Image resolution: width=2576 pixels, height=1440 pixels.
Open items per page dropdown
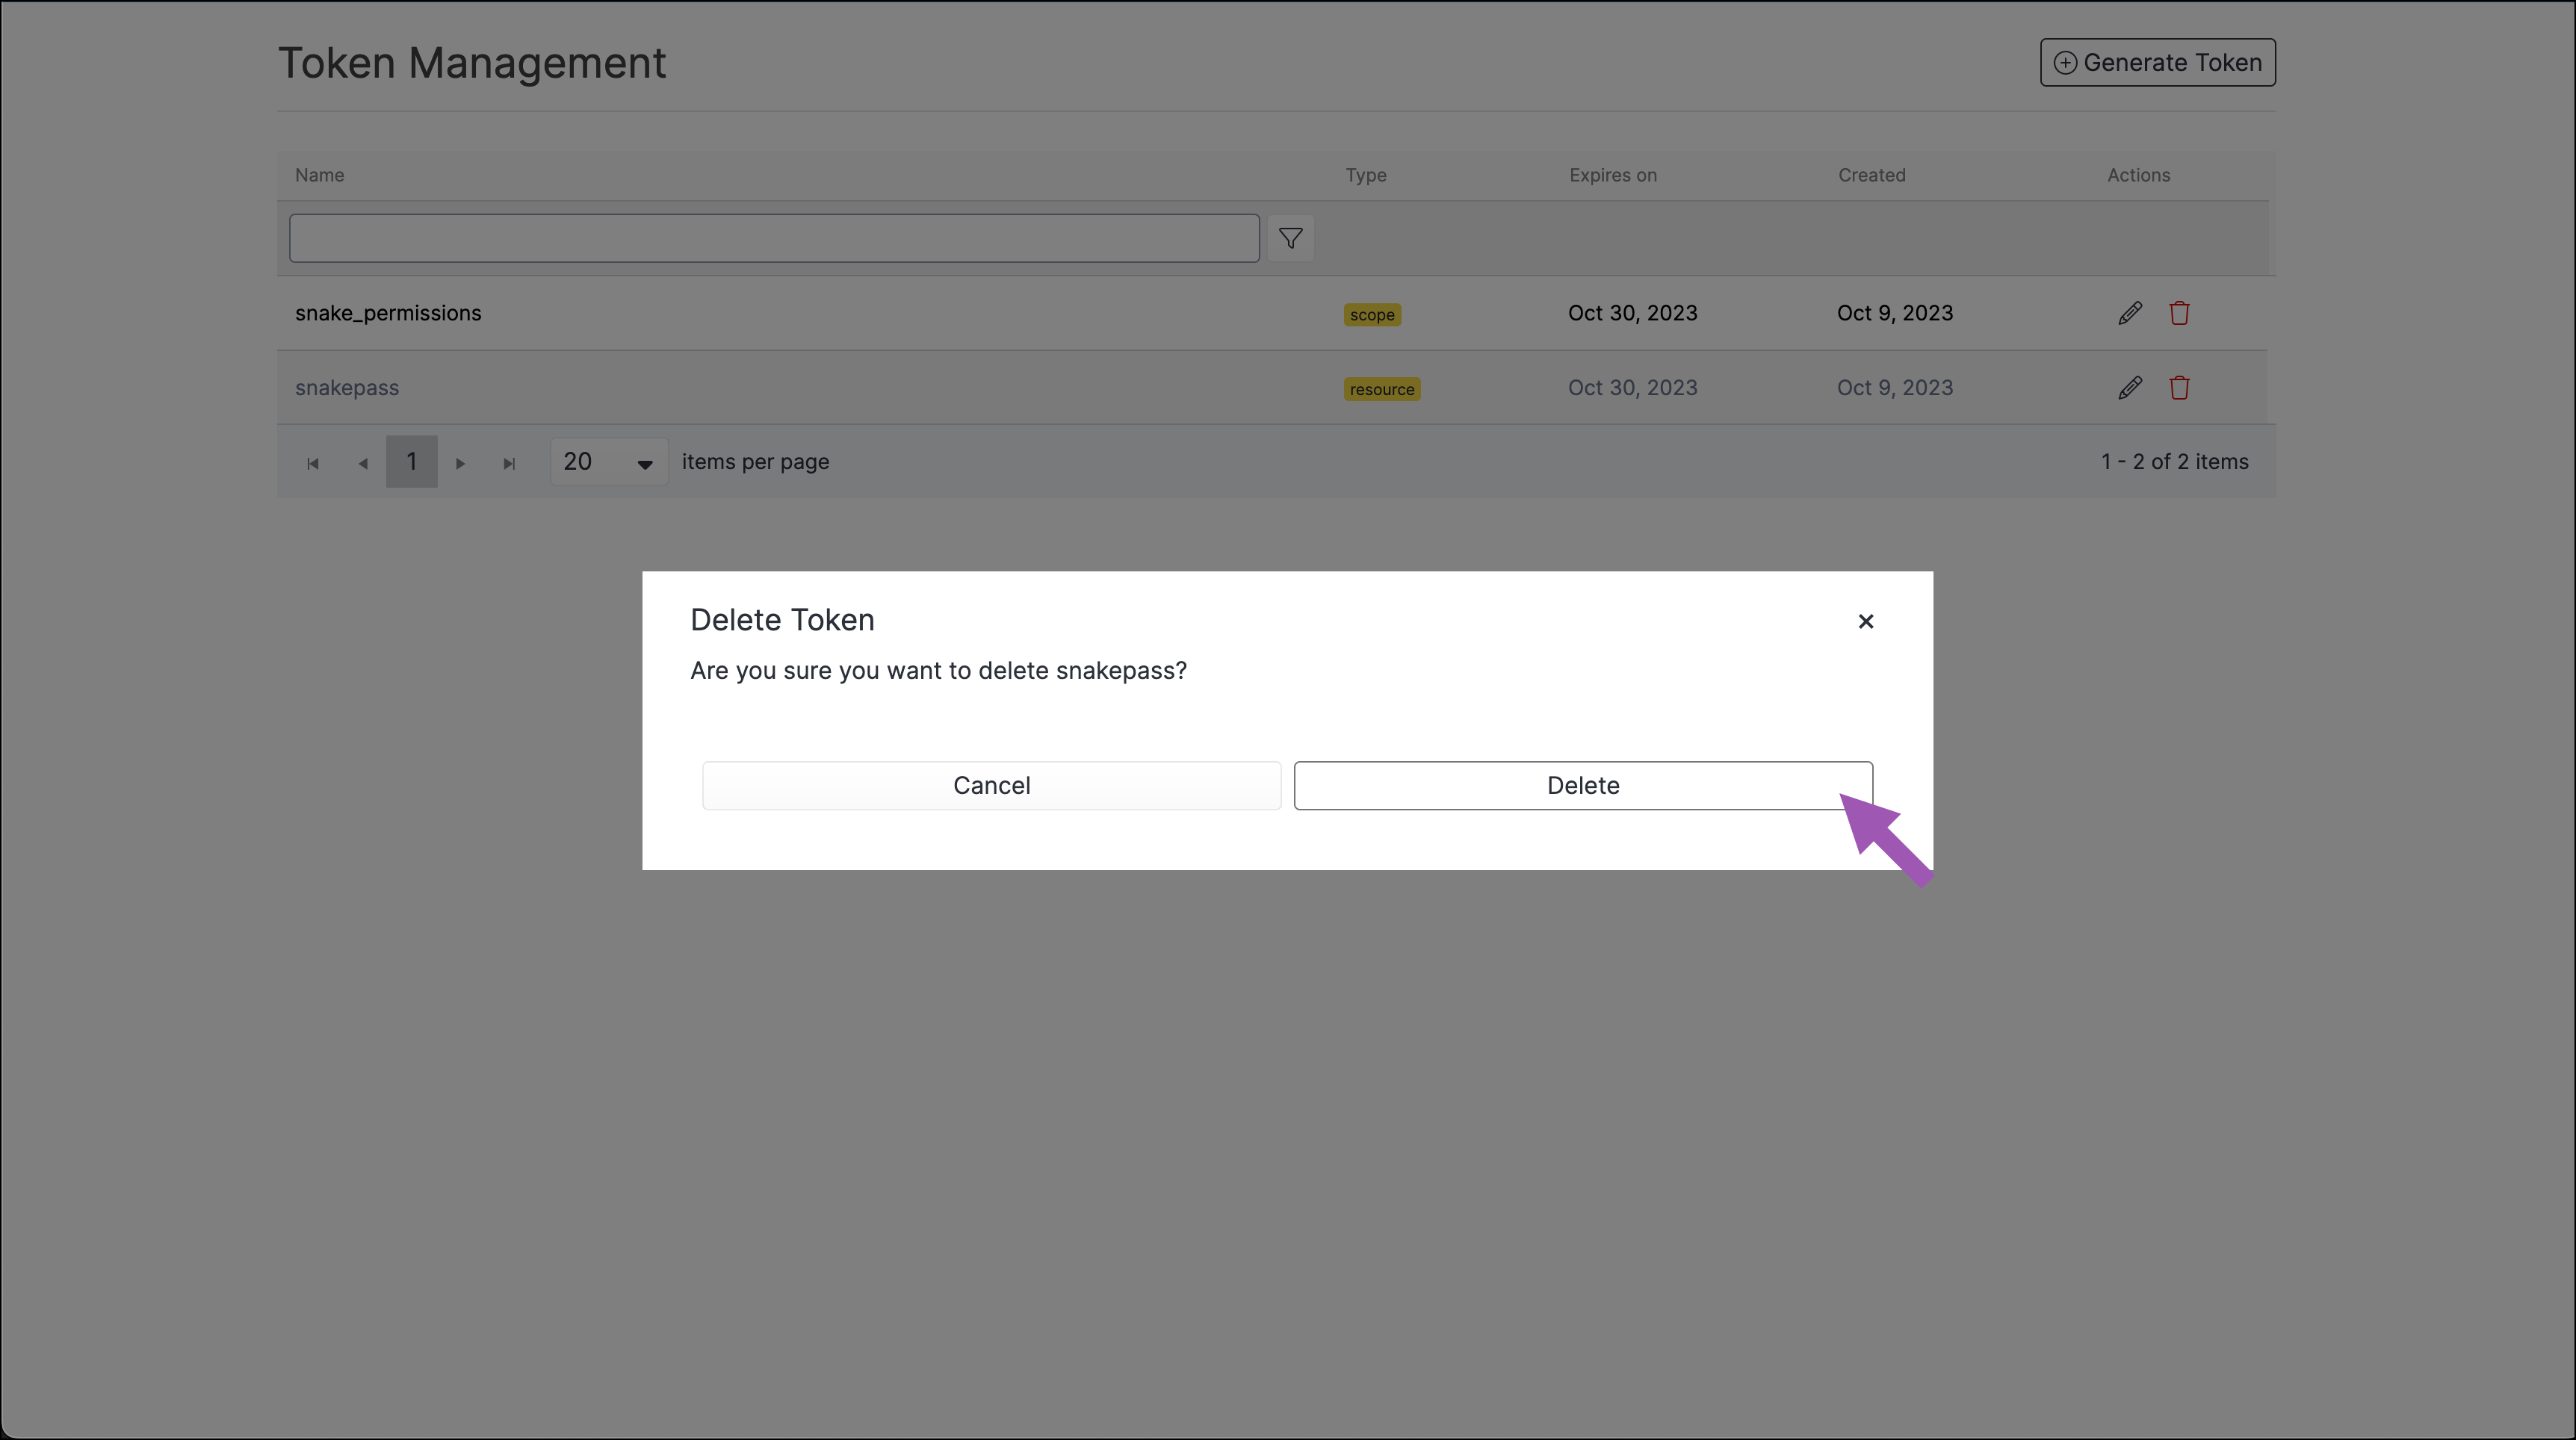pos(608,462)
